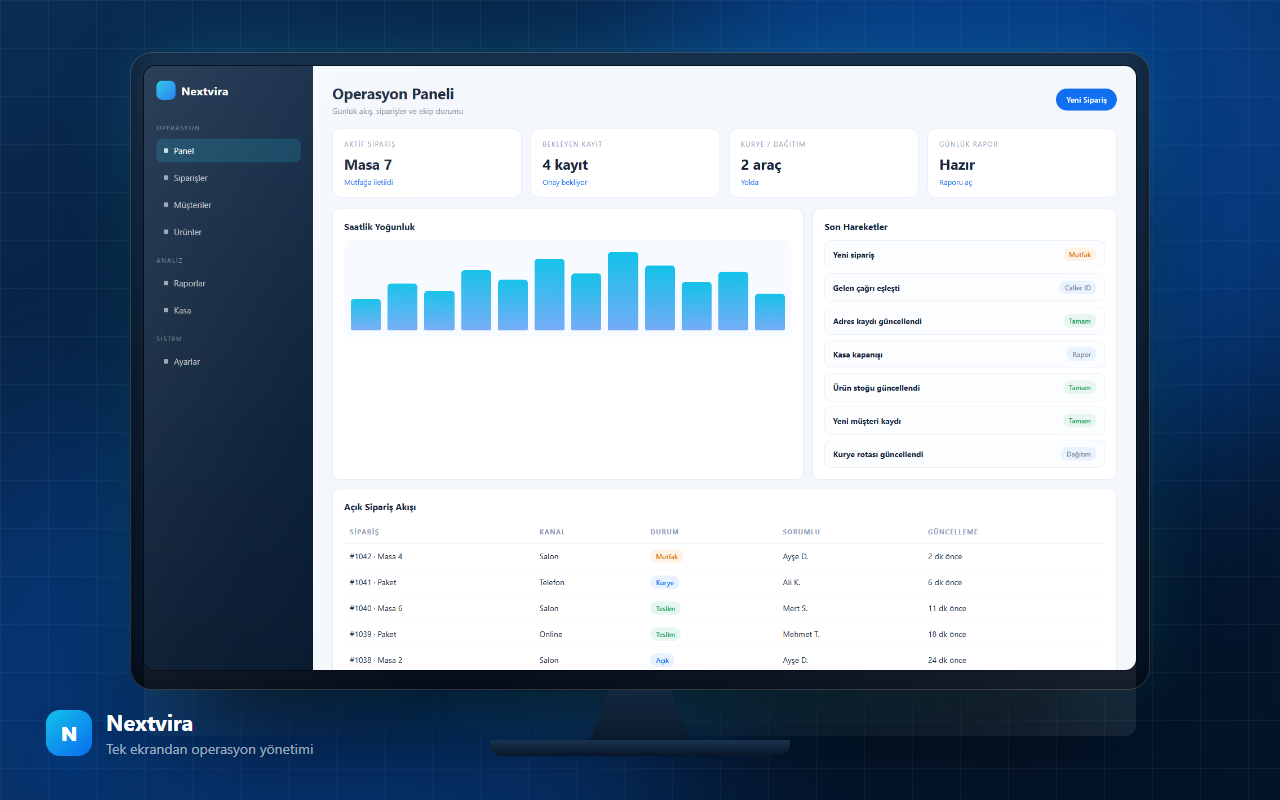This screenshot has width=1280, height=800.
Task: Select the "Gelen çağrı eşleşti" activity entry
Action: (x=964, y=288)
